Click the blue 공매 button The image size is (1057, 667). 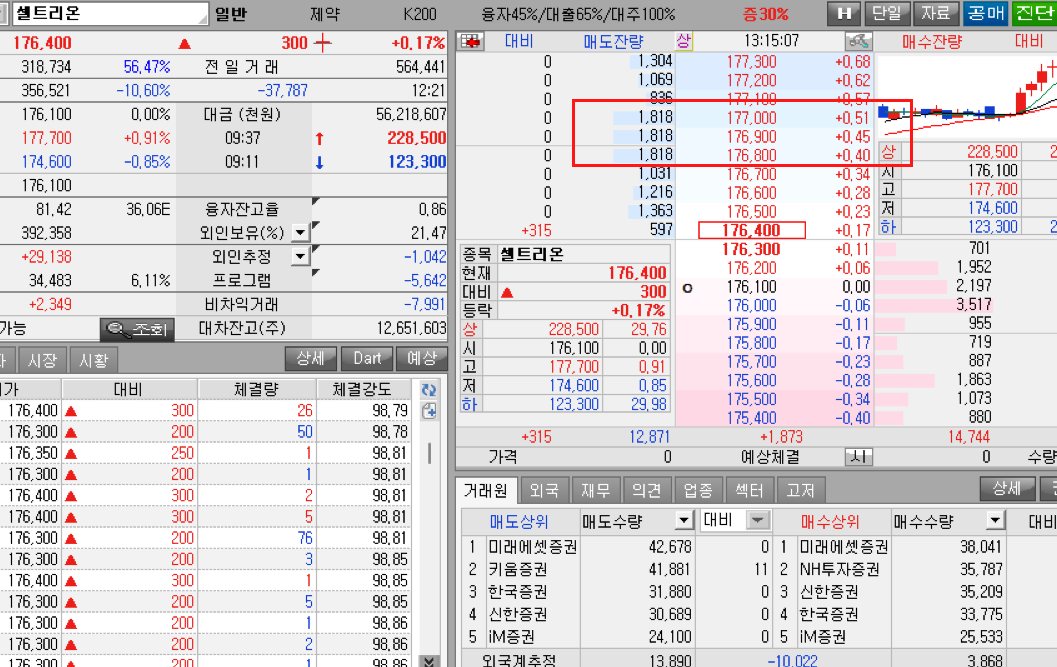coord(985,13)
